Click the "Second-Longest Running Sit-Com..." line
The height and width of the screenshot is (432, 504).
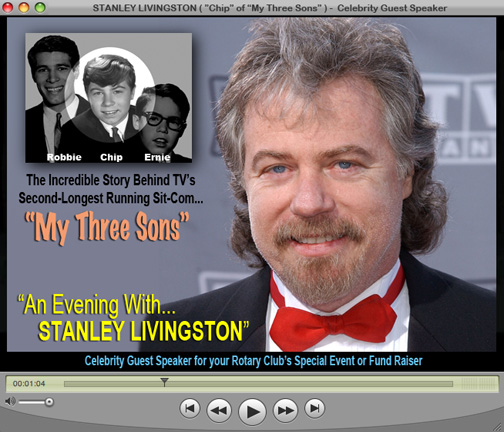(x=111, y=198)
